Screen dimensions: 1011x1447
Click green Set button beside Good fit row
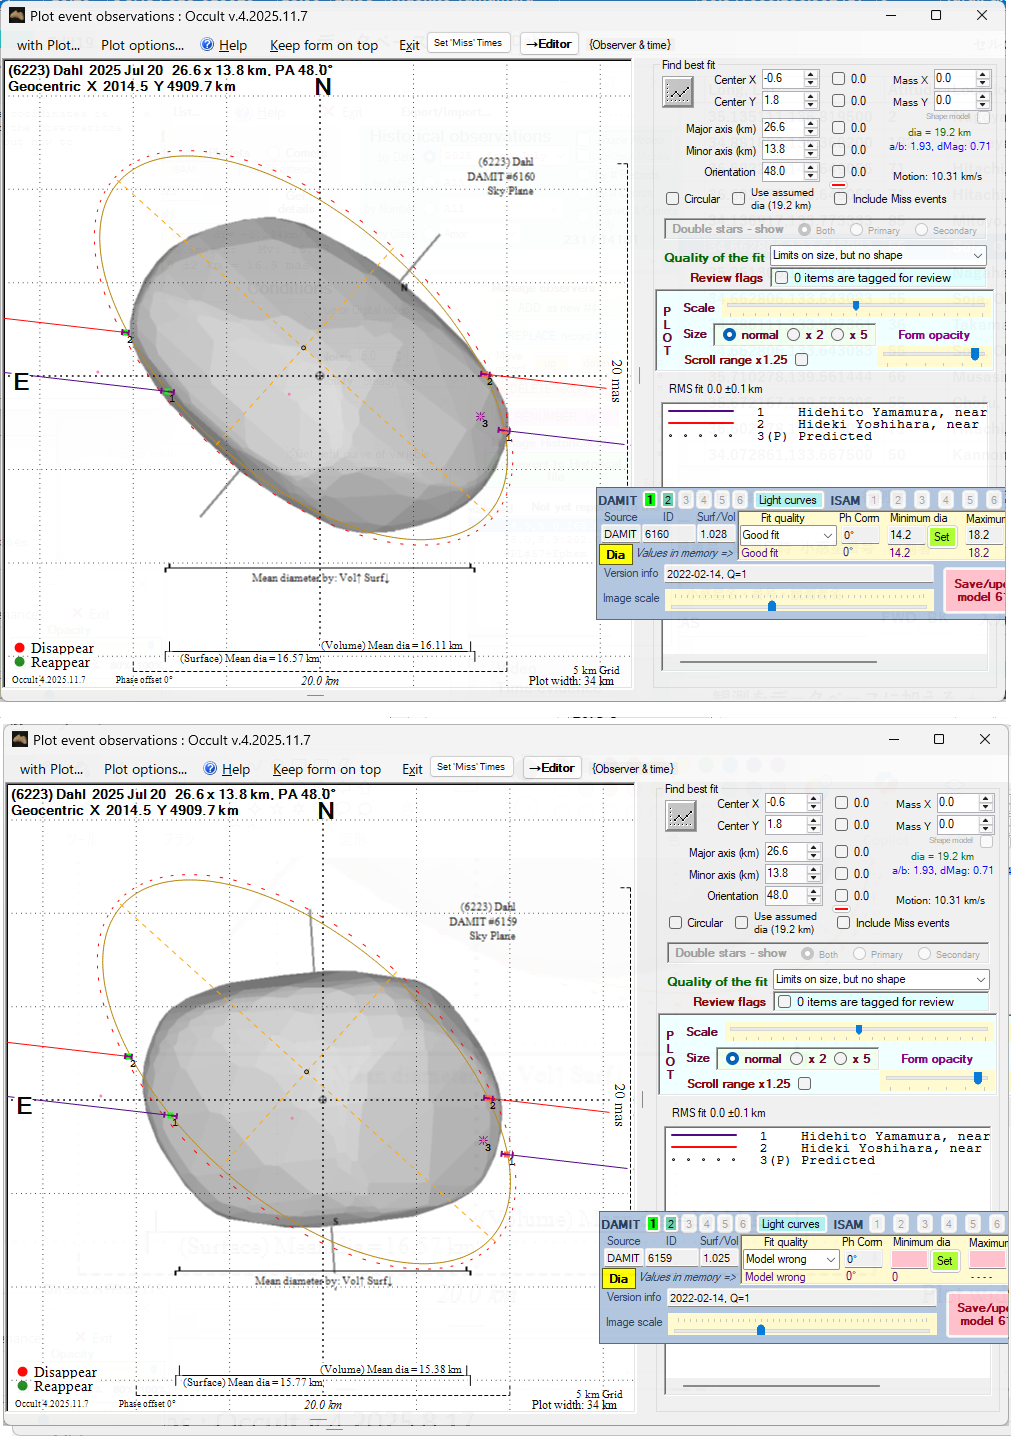coord(941,537)
